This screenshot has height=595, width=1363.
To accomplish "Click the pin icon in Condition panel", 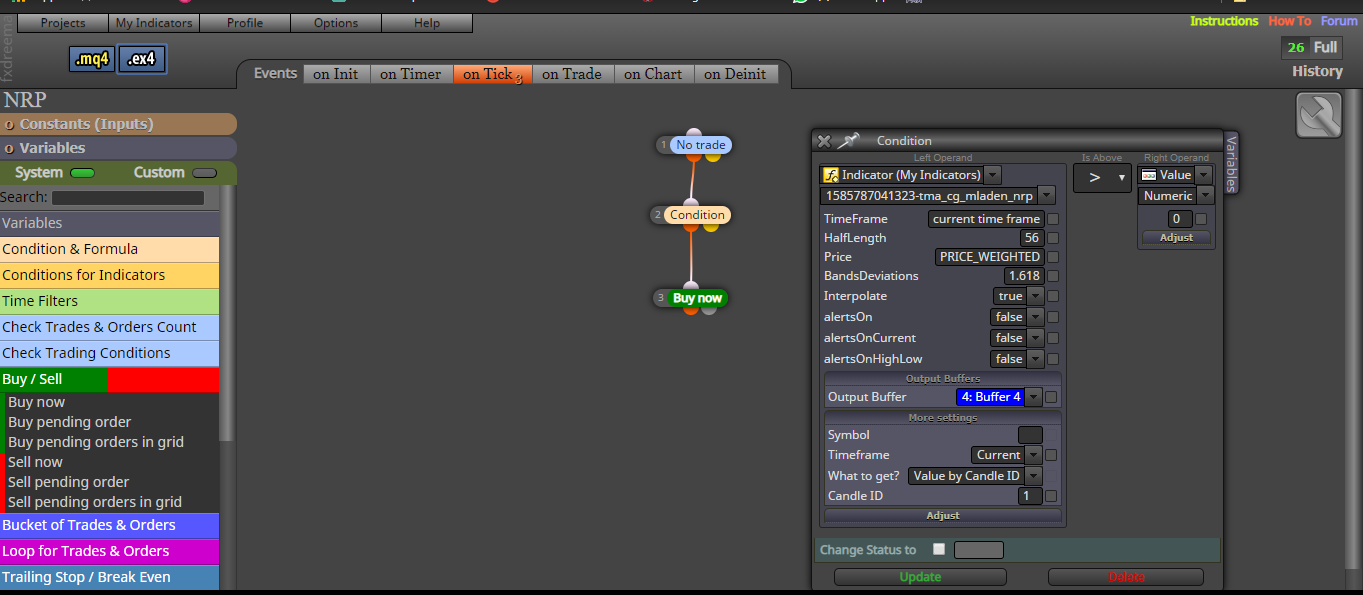I will coord(849,141).
